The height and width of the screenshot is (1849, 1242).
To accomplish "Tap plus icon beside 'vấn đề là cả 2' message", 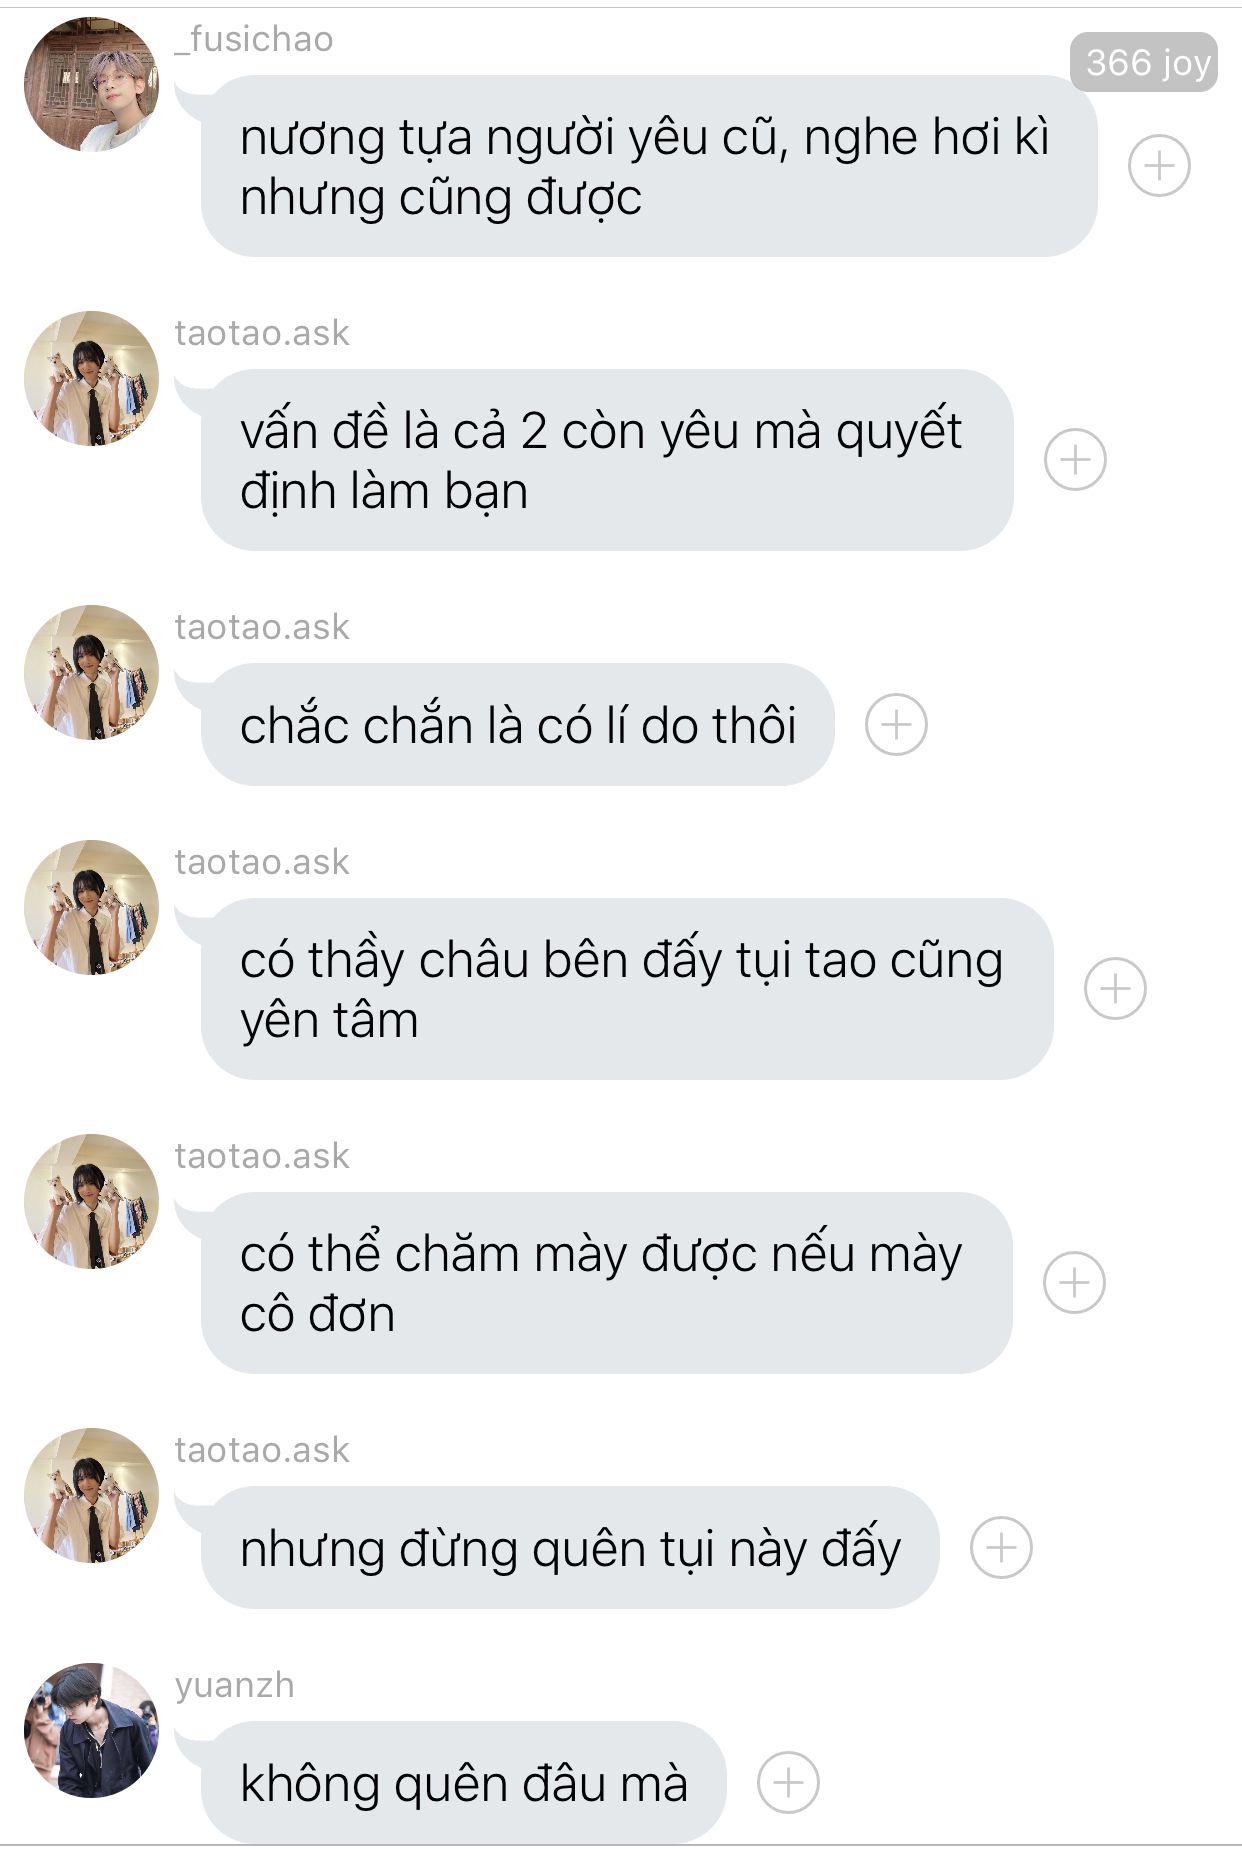I will point(1075,460).
